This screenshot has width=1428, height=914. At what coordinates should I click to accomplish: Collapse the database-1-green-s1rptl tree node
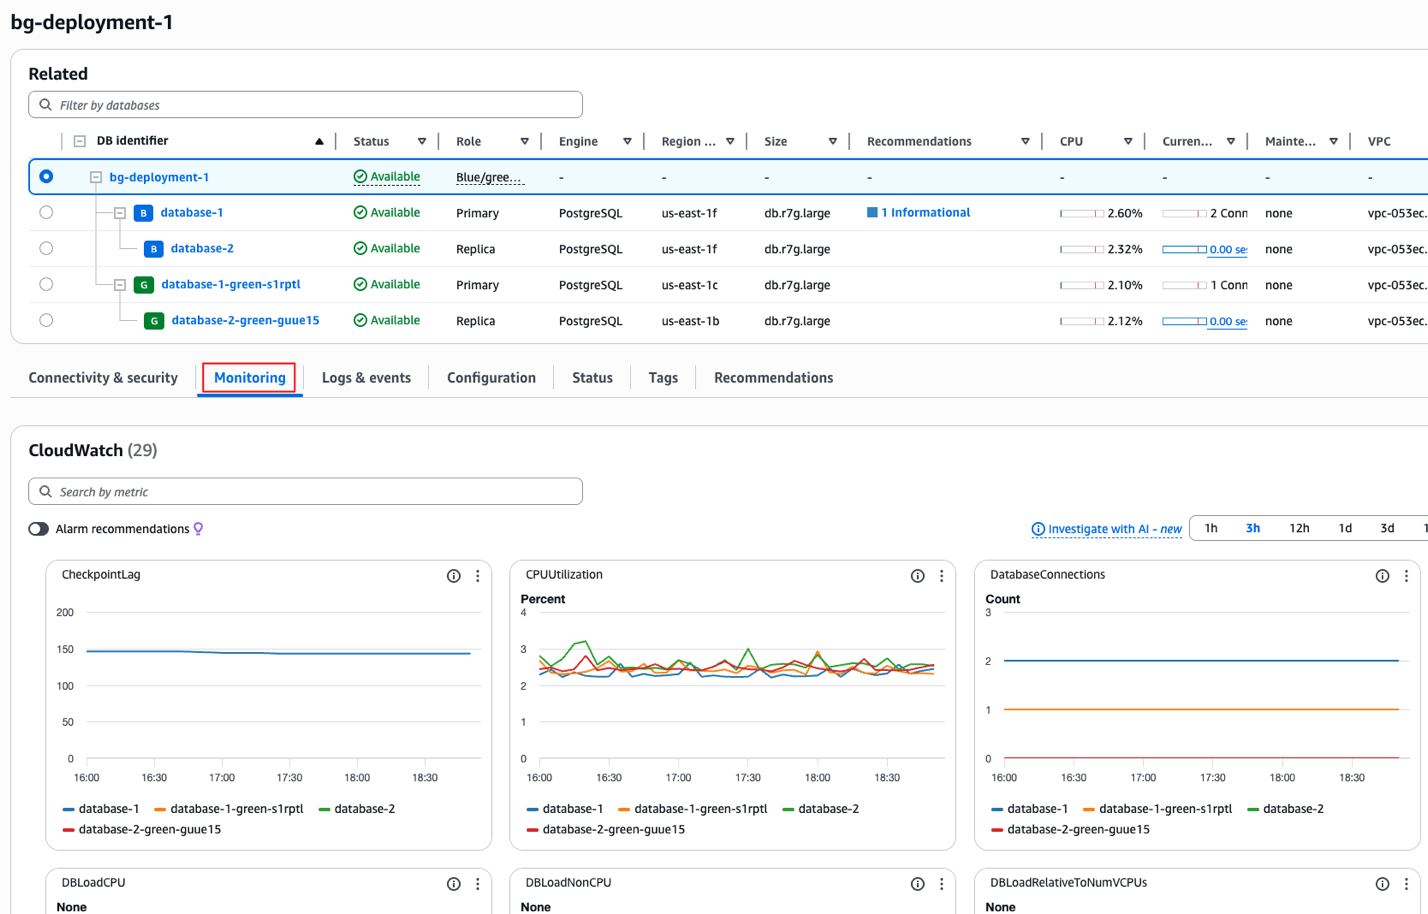tap(120, 285)
